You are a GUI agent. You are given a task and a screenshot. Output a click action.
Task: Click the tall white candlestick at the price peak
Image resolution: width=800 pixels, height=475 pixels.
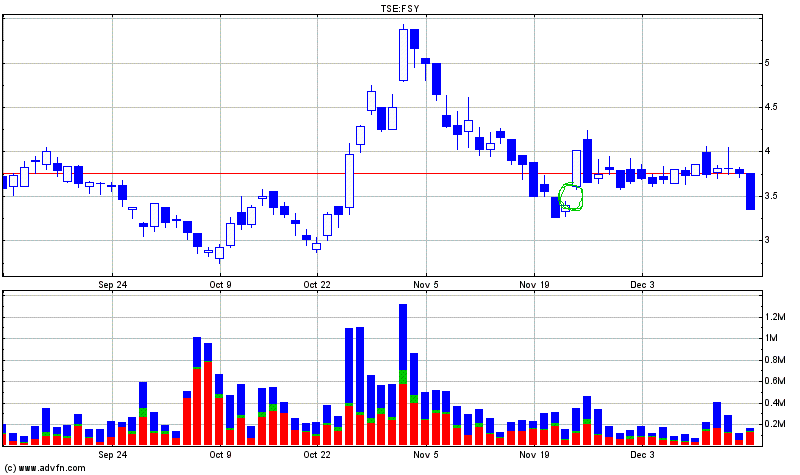[x=403, y=55]
